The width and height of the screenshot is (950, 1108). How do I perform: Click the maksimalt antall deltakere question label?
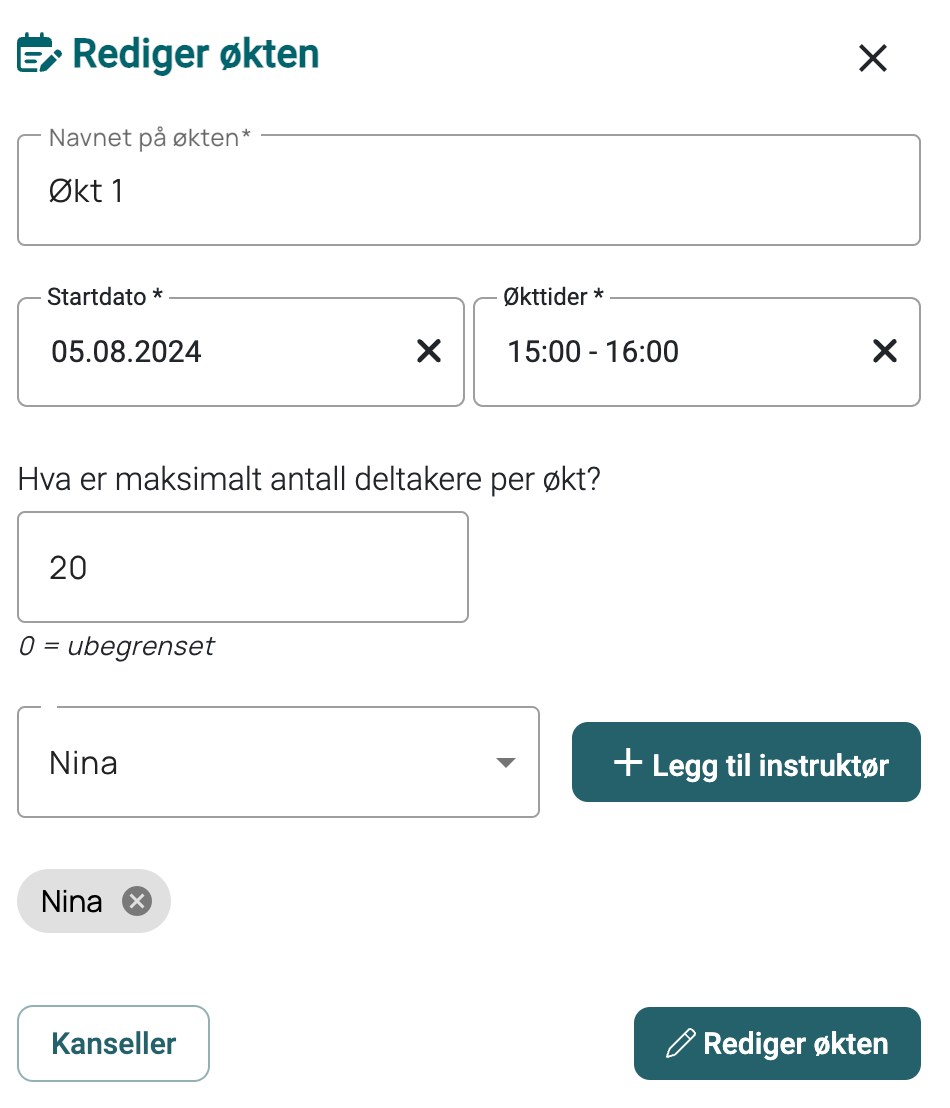point(309,479)
